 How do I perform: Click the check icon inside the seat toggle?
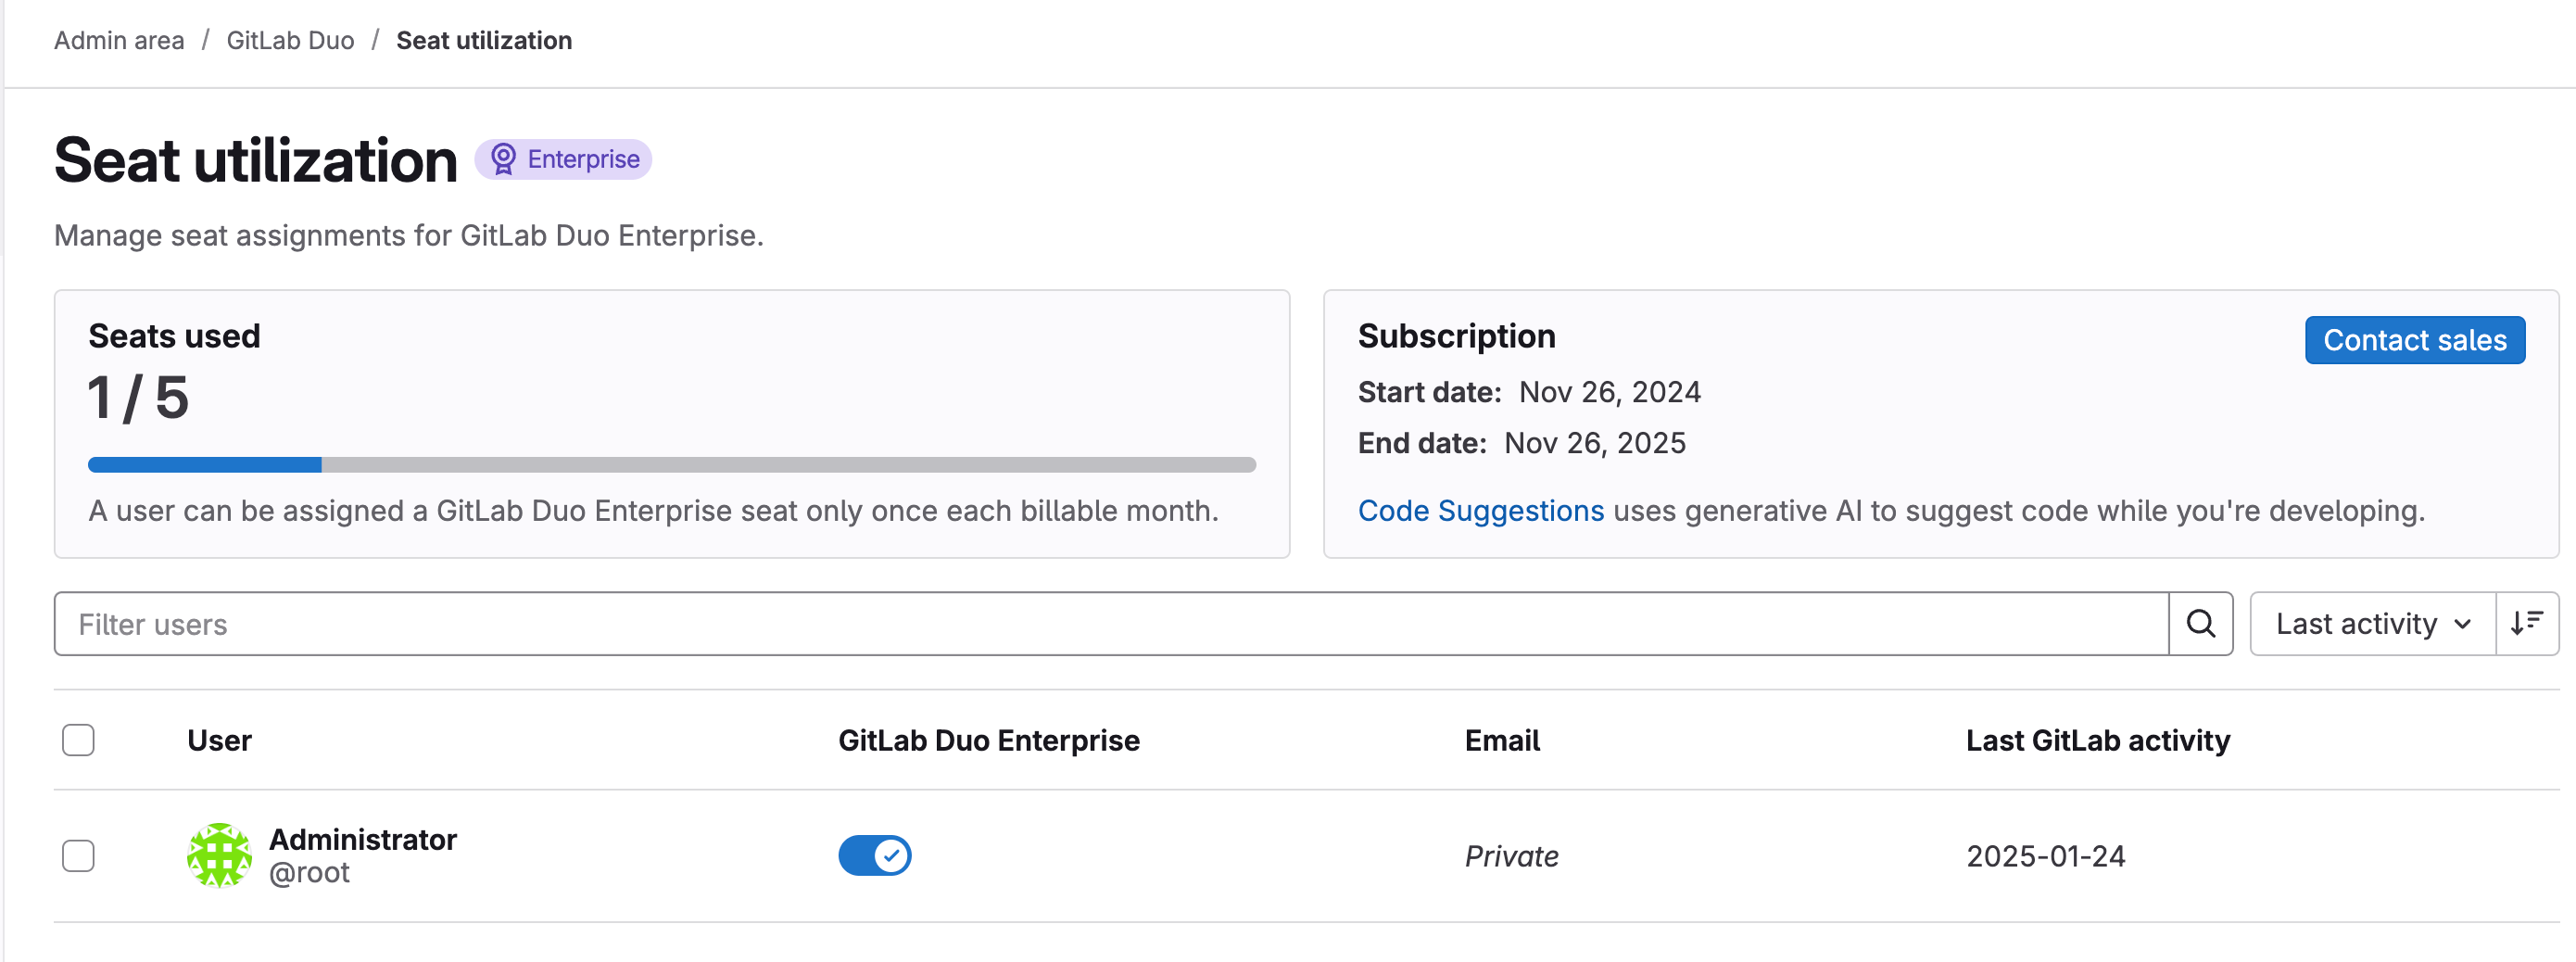pos(891,856)
